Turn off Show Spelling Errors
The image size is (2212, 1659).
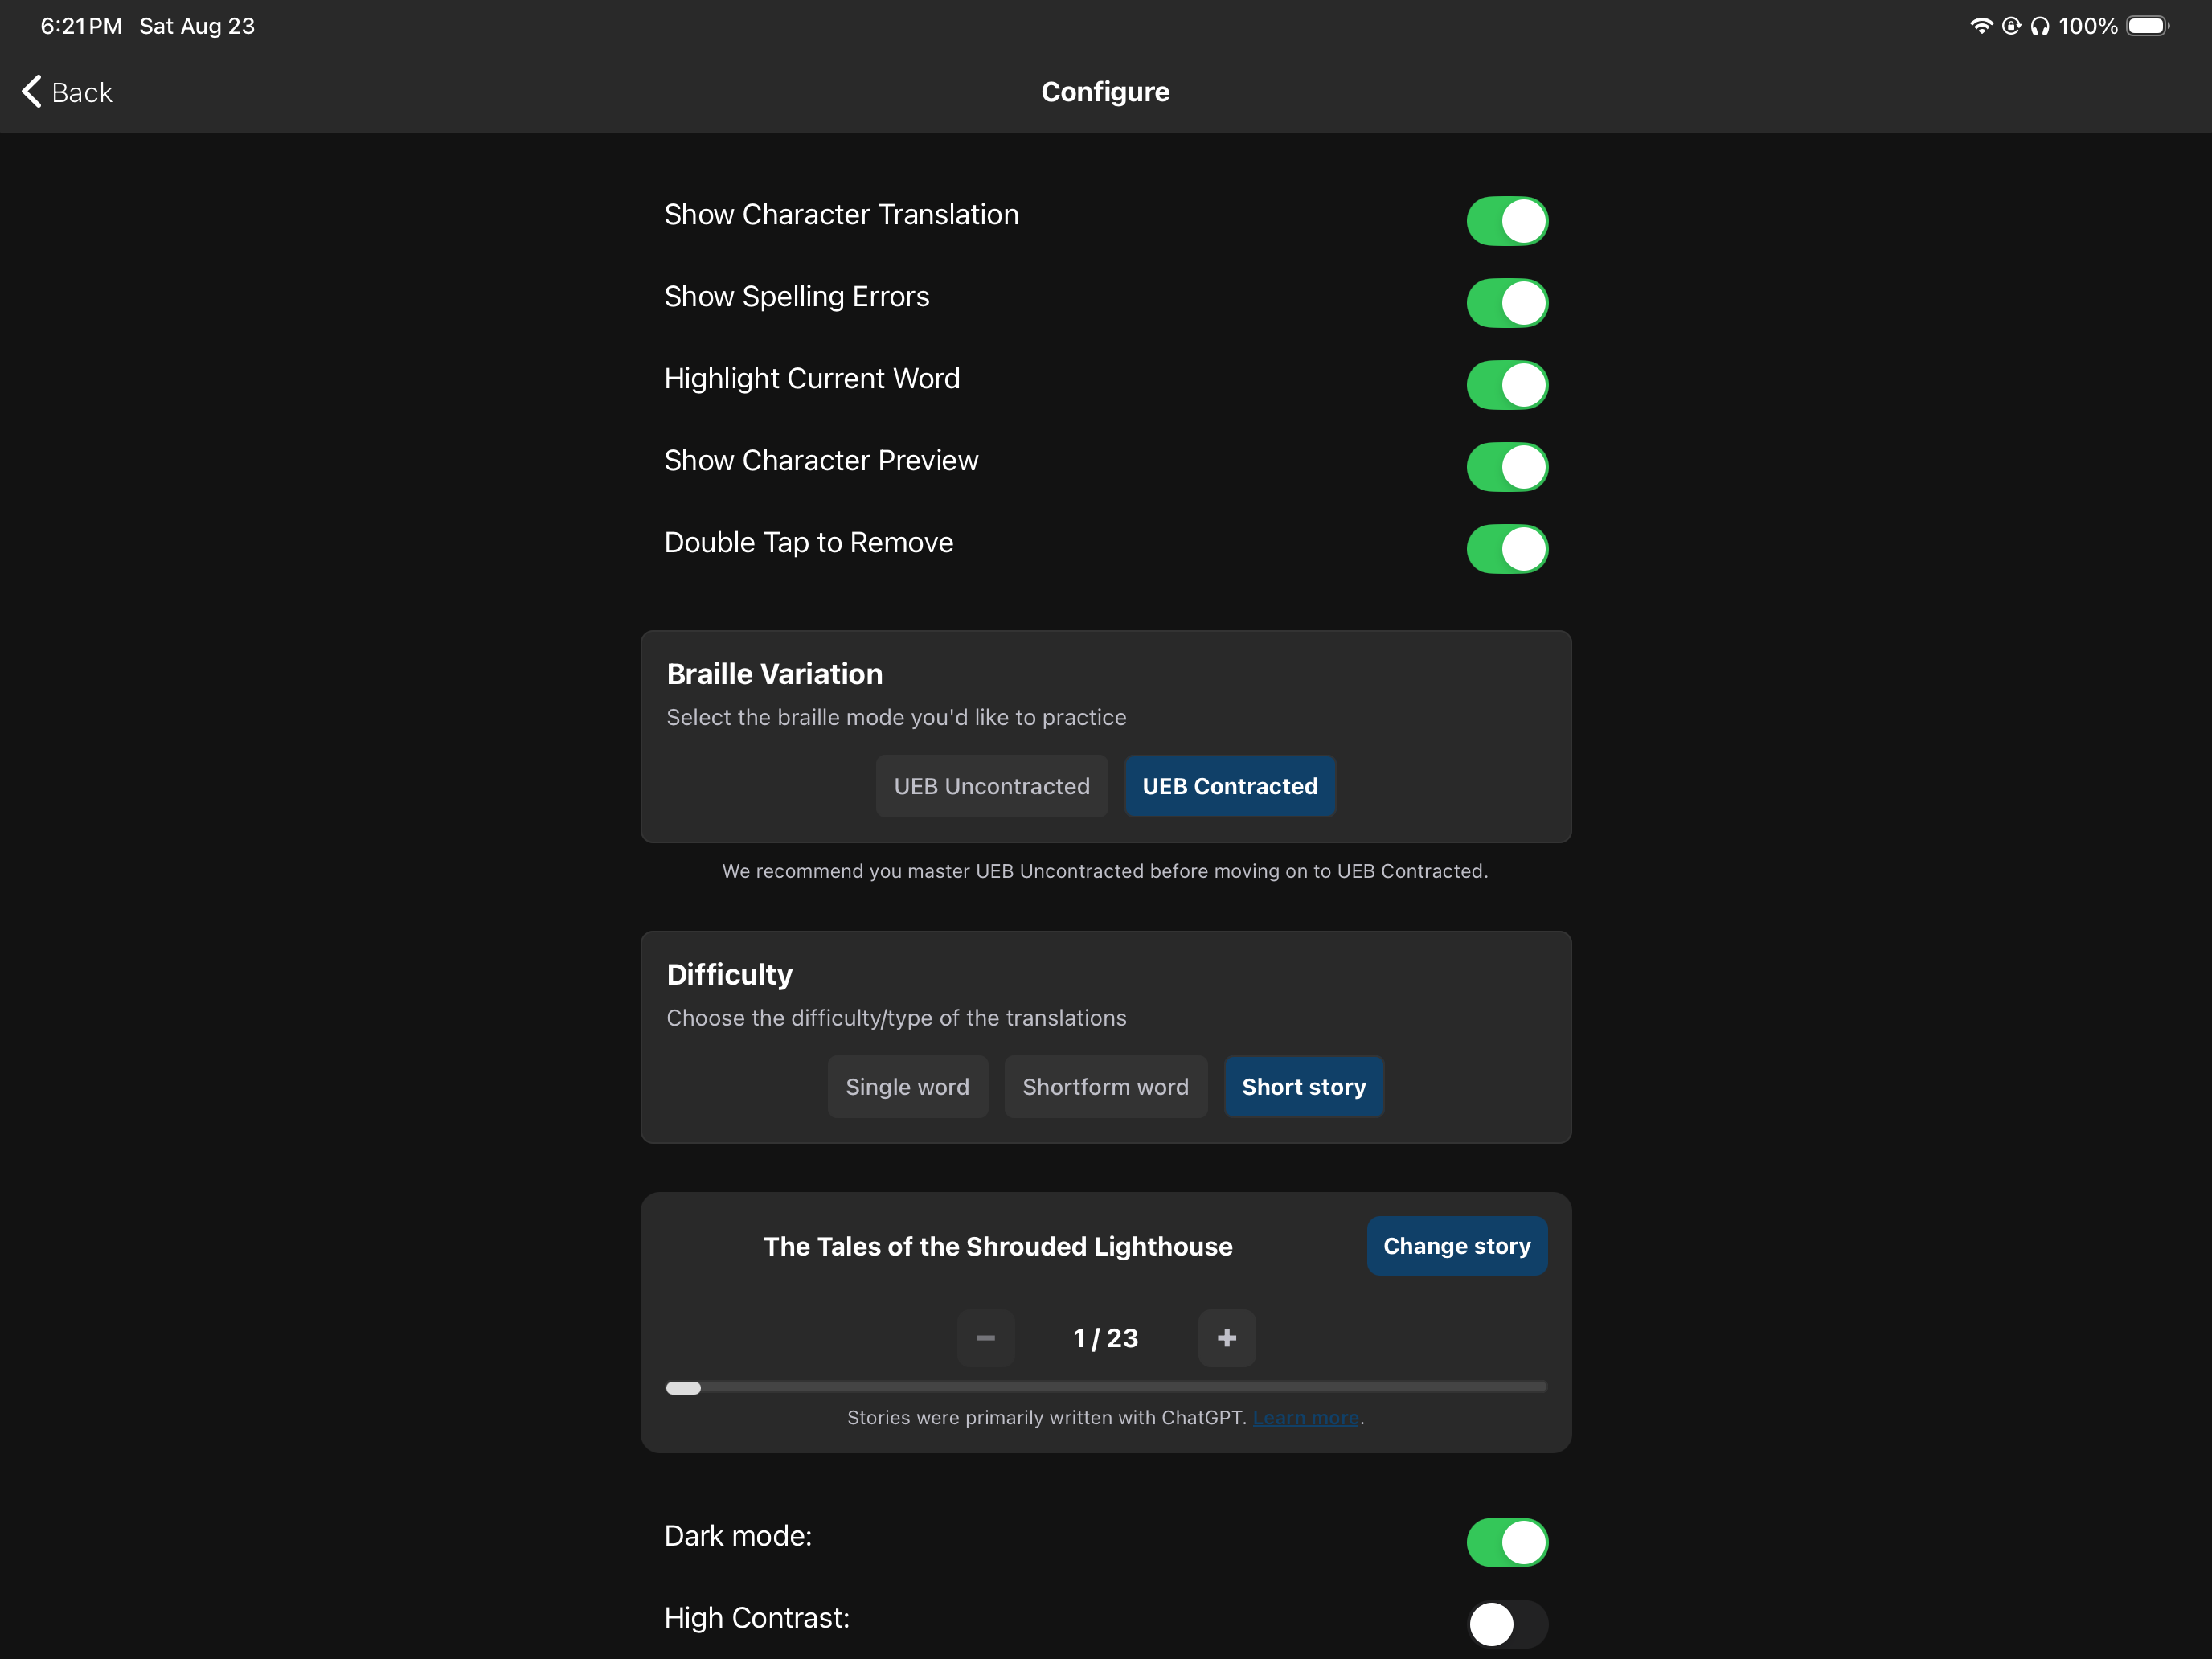tap(1507, 303)
